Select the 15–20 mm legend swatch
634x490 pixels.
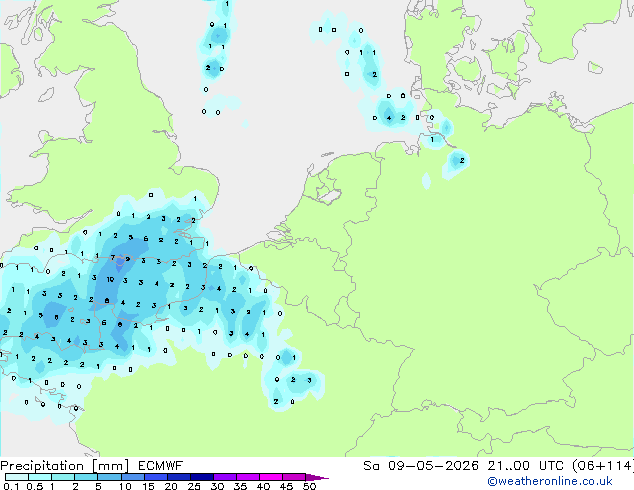[x=156, y=477]
